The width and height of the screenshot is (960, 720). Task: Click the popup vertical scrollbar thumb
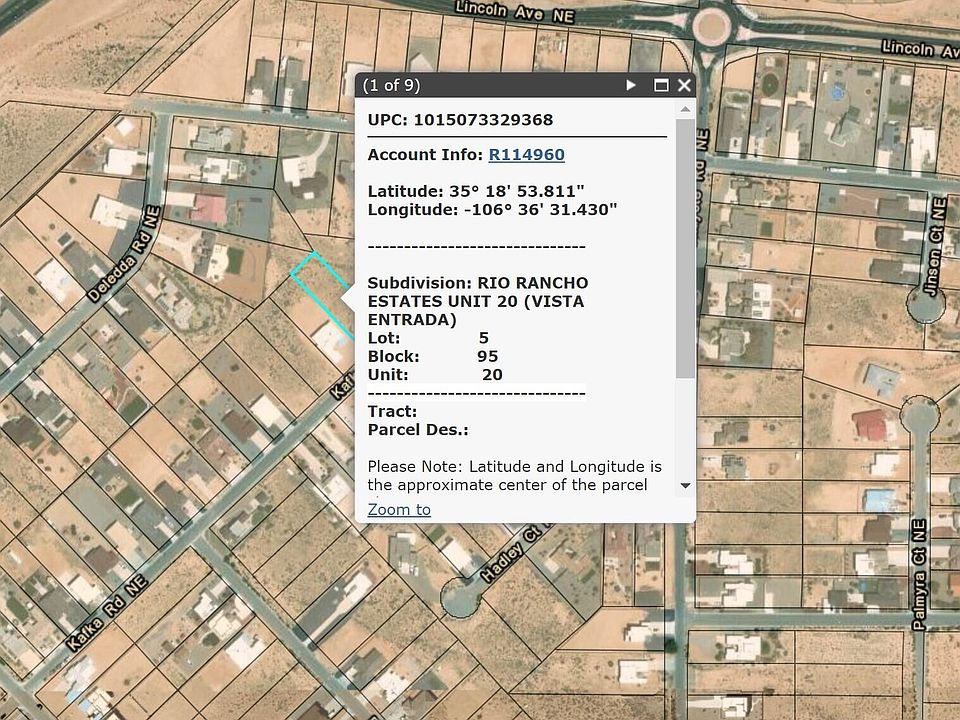685,250
